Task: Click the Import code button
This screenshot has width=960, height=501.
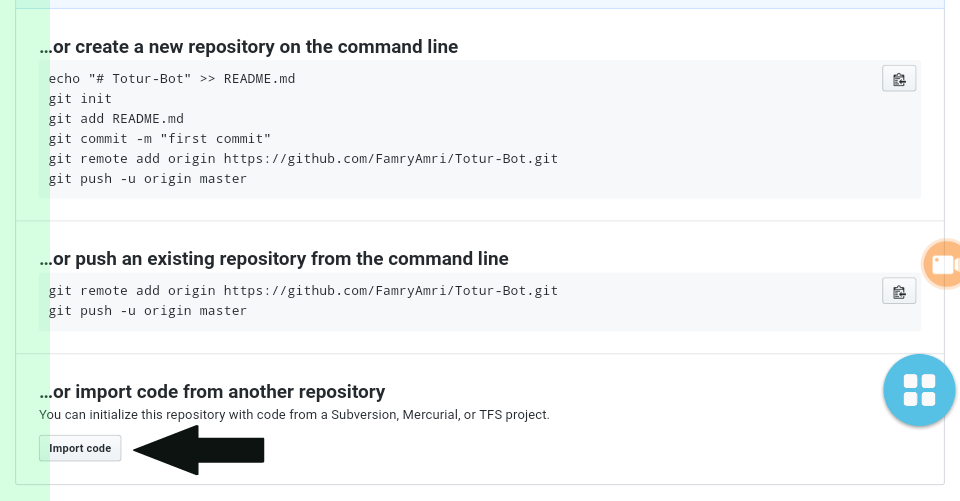Action: point(80,448)
